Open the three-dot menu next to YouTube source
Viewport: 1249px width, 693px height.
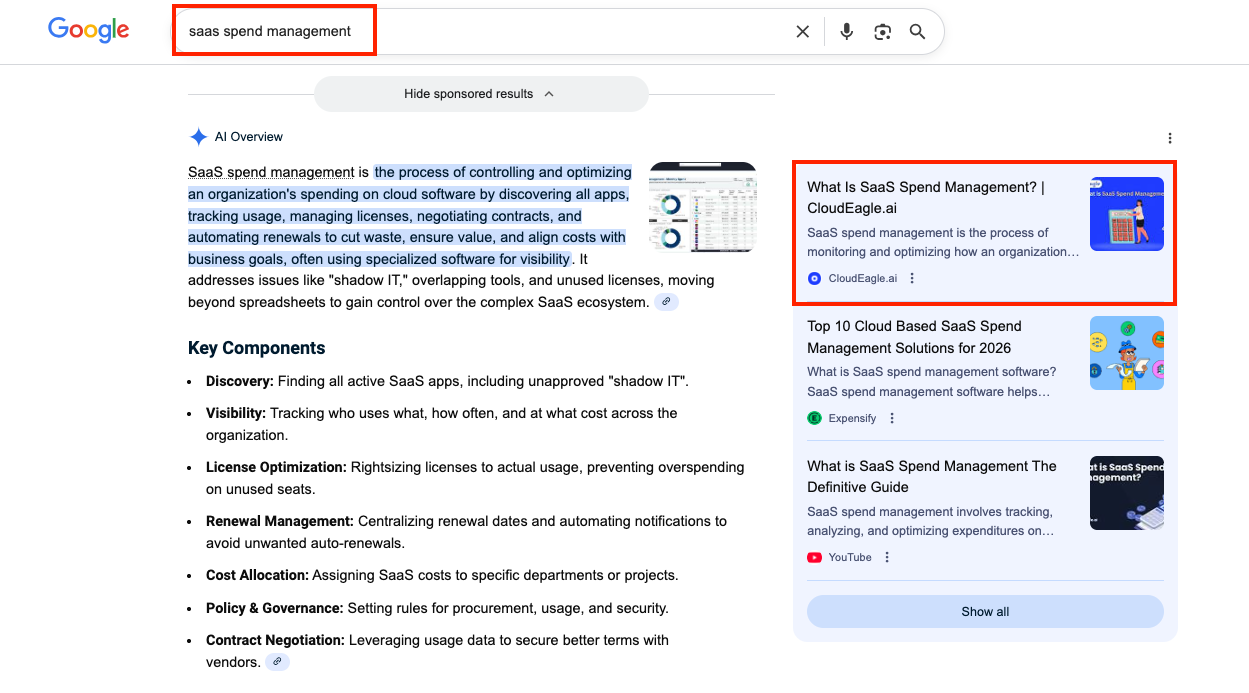tap(886, 557)
